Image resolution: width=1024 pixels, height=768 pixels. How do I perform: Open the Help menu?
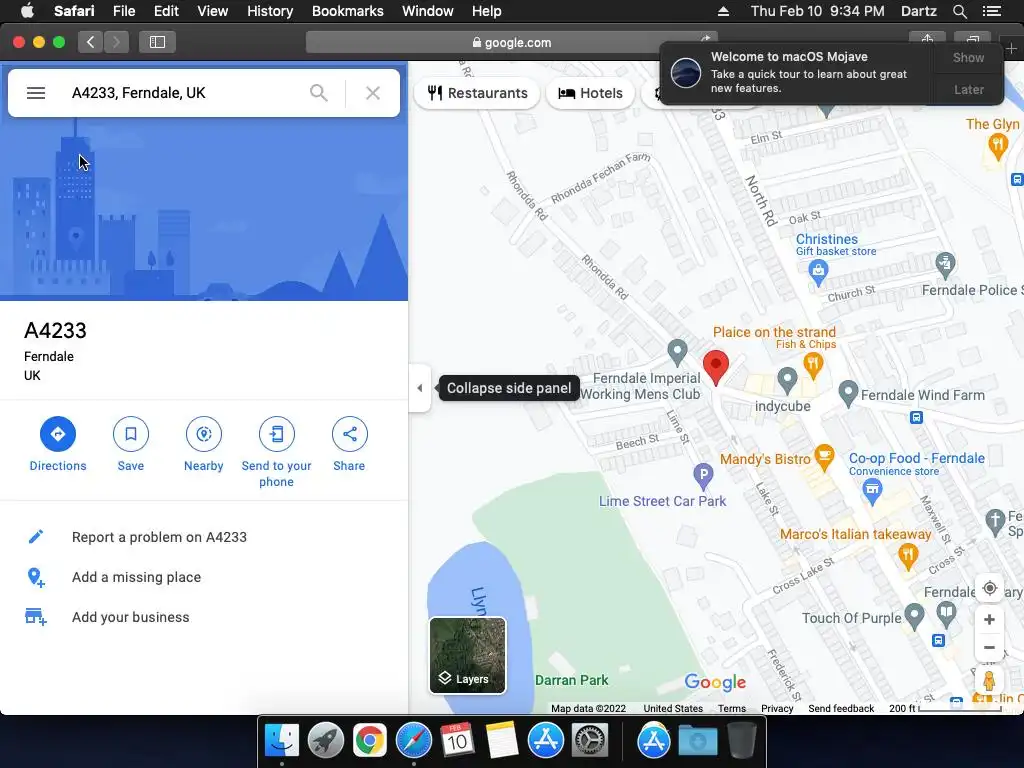(487, 11)
